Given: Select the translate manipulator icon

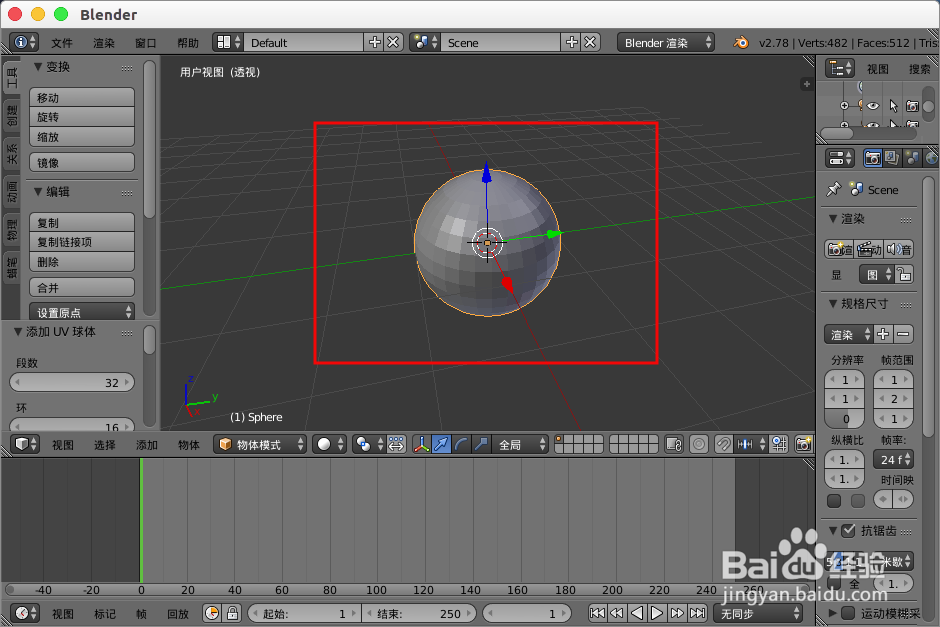Looking at the screenshot, I should tap(441, 444).
